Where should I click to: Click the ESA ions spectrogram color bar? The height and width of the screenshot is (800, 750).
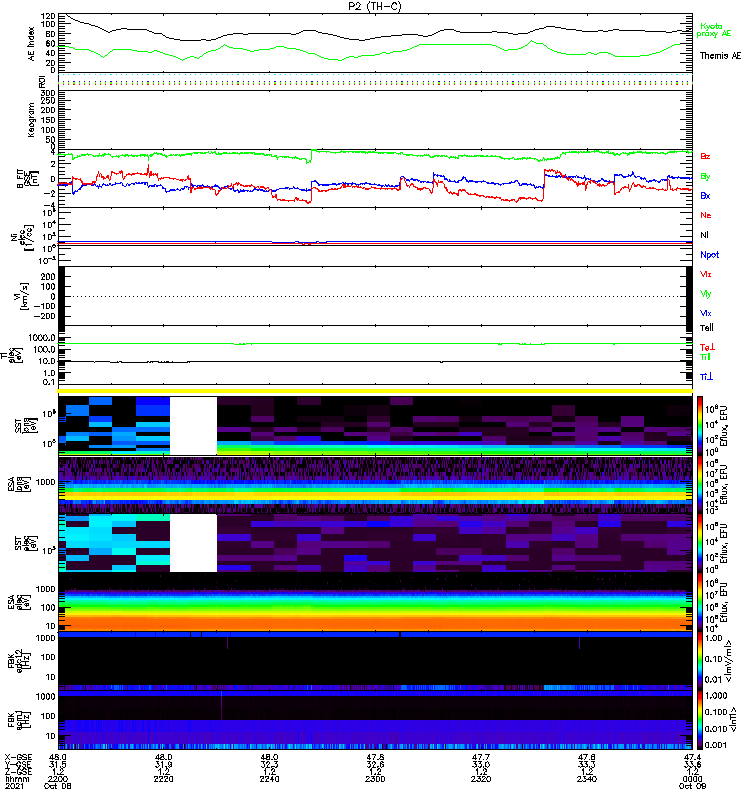coord(700,484)
